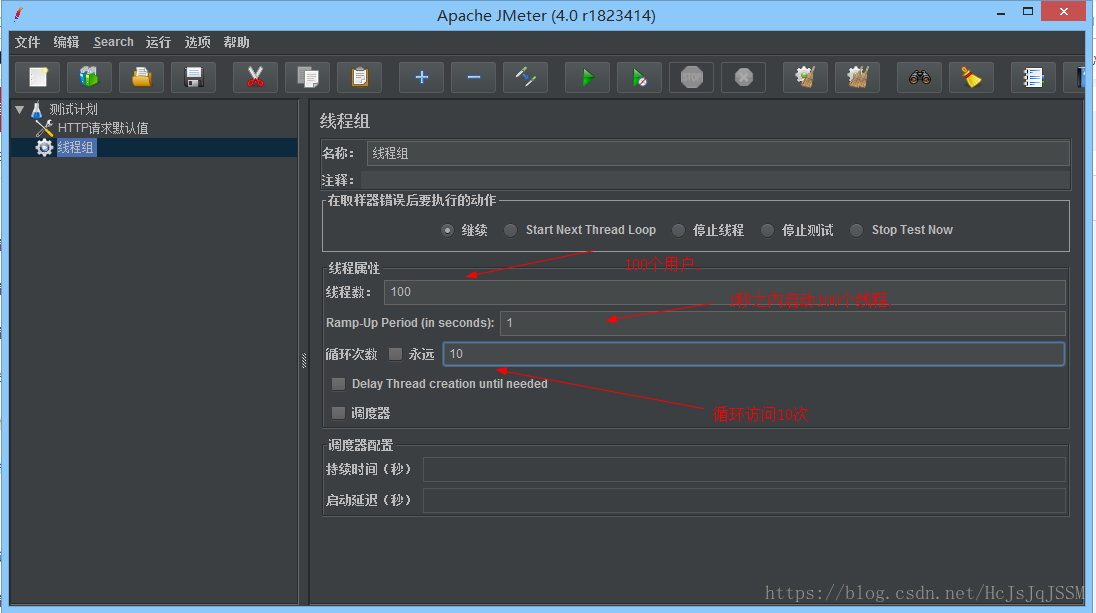Open the Templates icon in toolbar
This screenshot has width=1096, height=613.
89,77
